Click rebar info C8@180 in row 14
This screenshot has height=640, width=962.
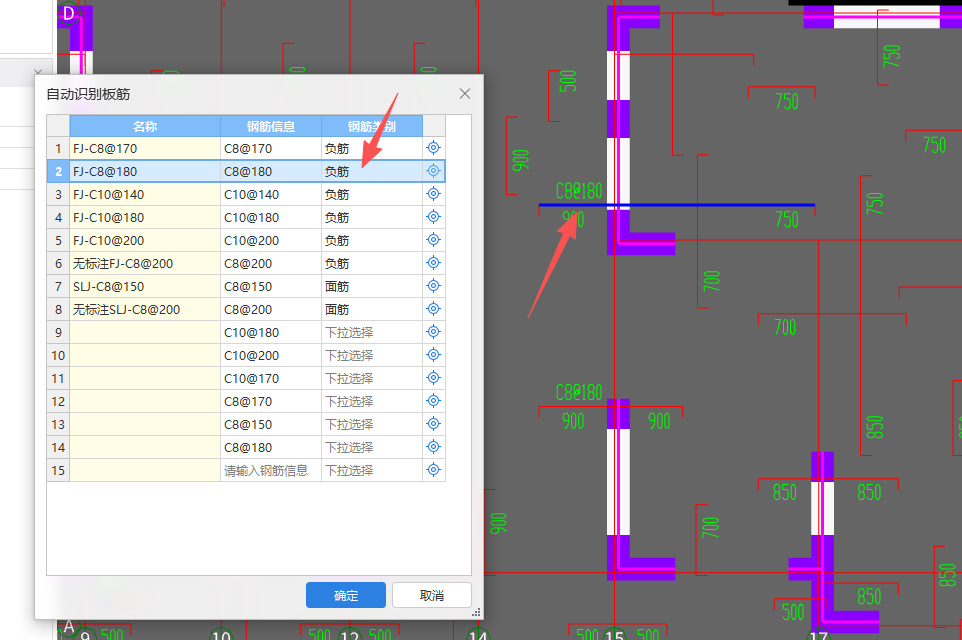[x=271, y=447]
